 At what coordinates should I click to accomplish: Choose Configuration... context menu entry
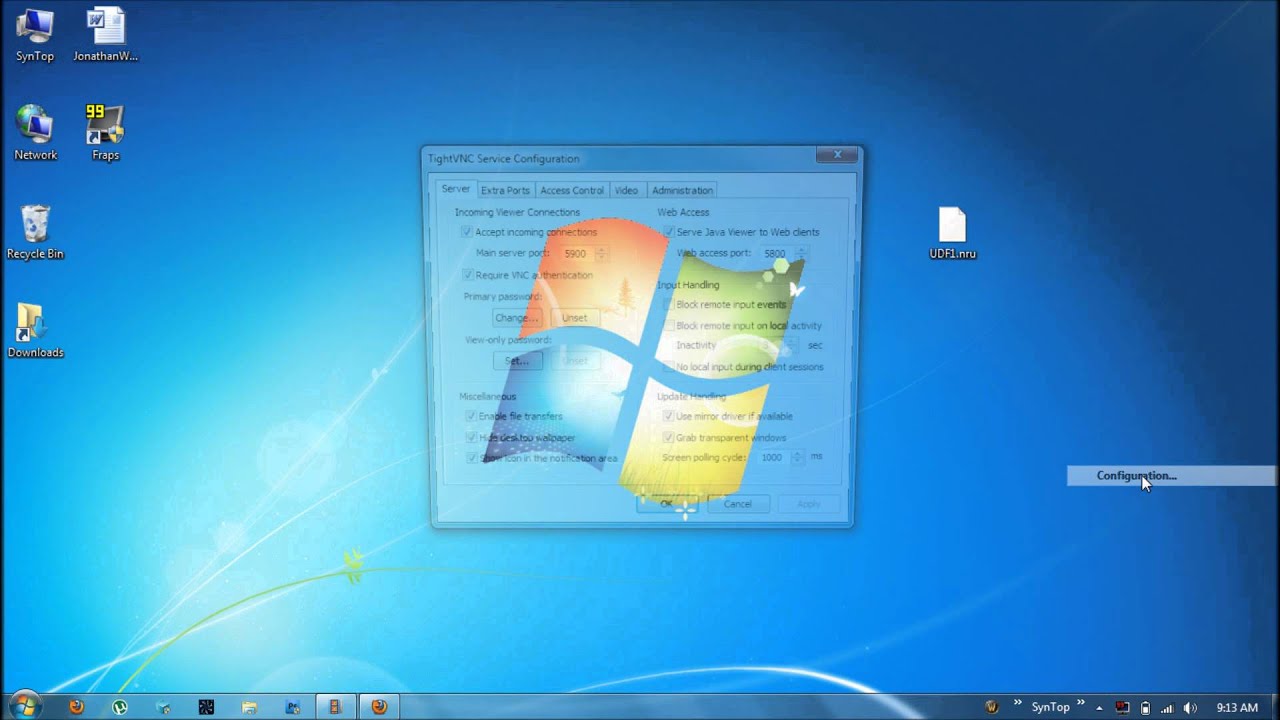(x=1171, y=476)
